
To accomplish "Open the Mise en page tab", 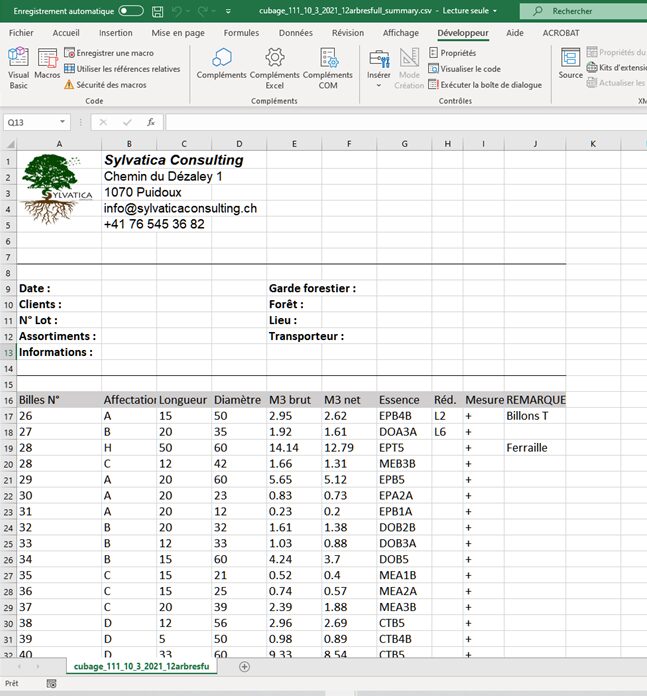I will [178, 33].
